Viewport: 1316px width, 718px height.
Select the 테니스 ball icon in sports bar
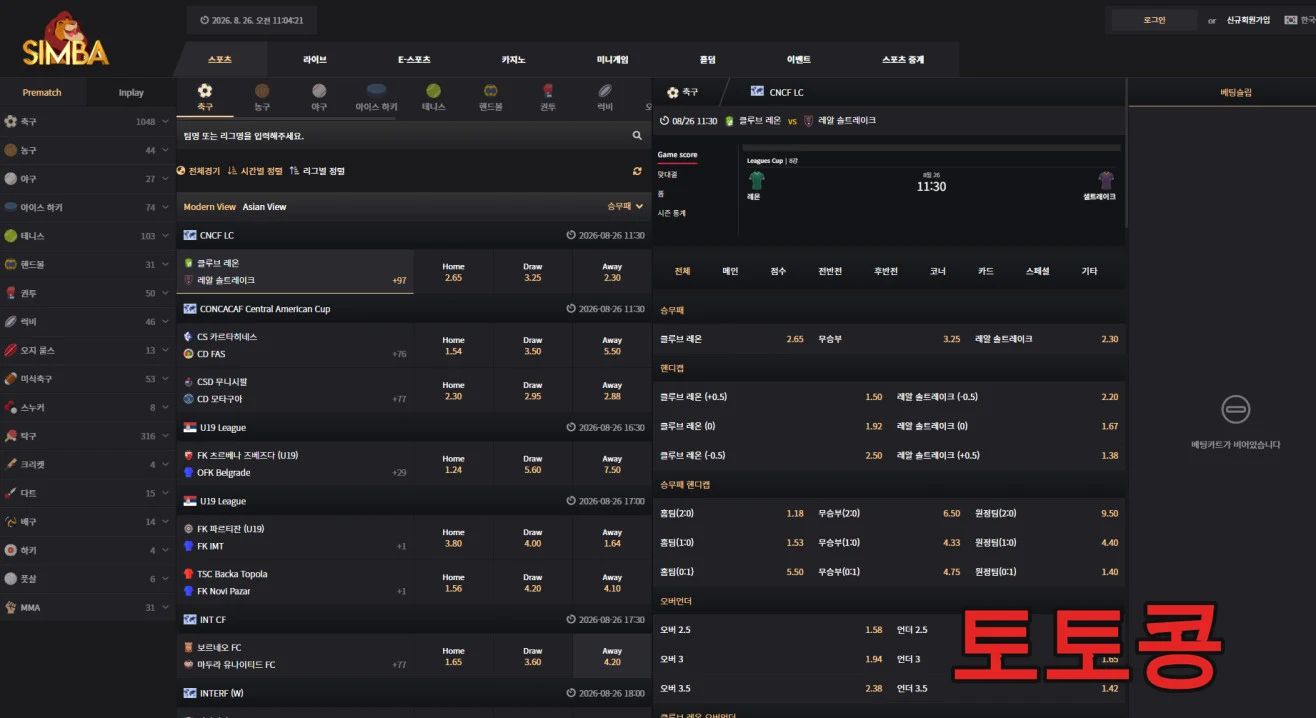(x=433, y=90)
